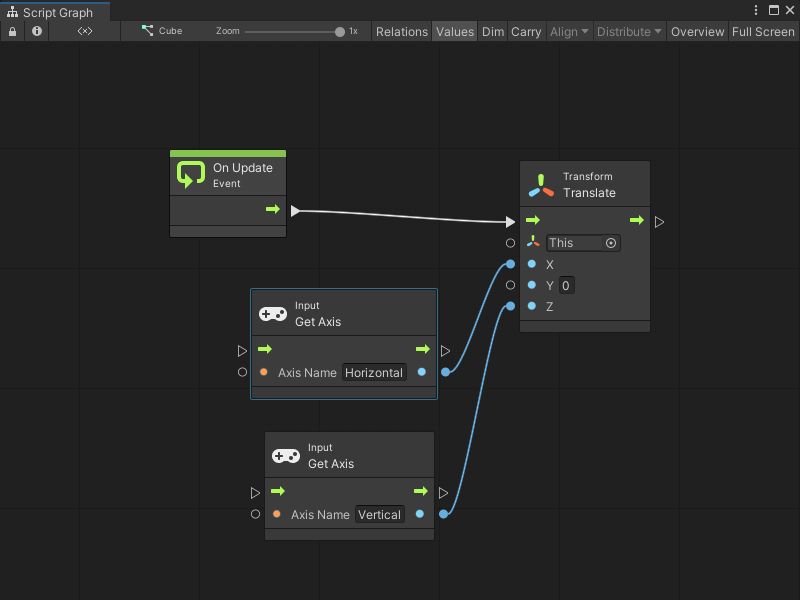Click the lock icon in the toolbar
Image resolution: width=800 pixels, height=600 pixels.
pyautogui.click(x=12, y=31)
